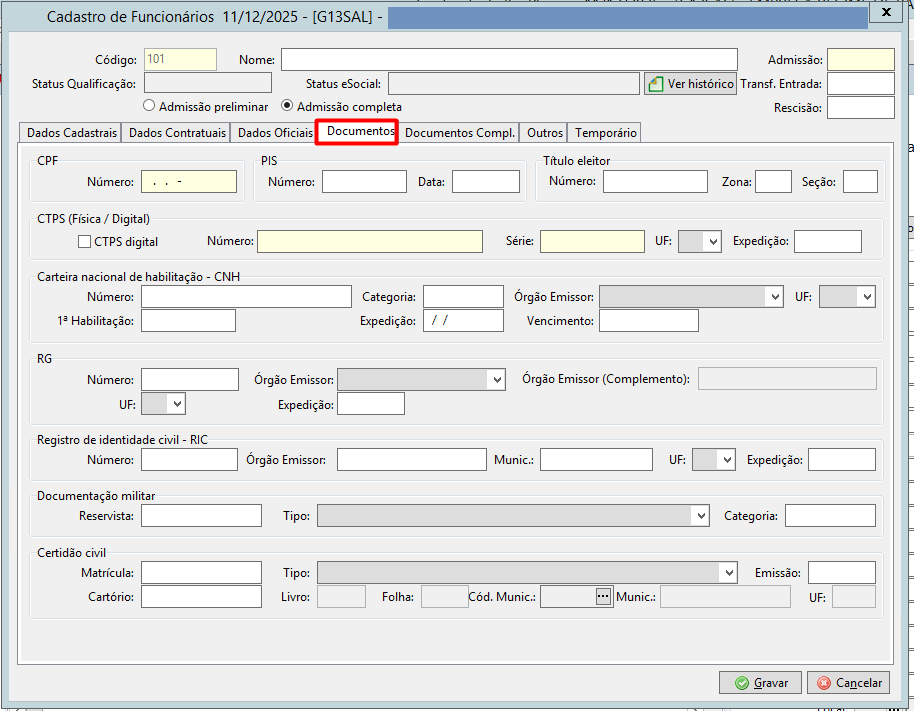914x711 pixels.
Task: Click the Código field showing 101
Action: click(x=180, y=59)
